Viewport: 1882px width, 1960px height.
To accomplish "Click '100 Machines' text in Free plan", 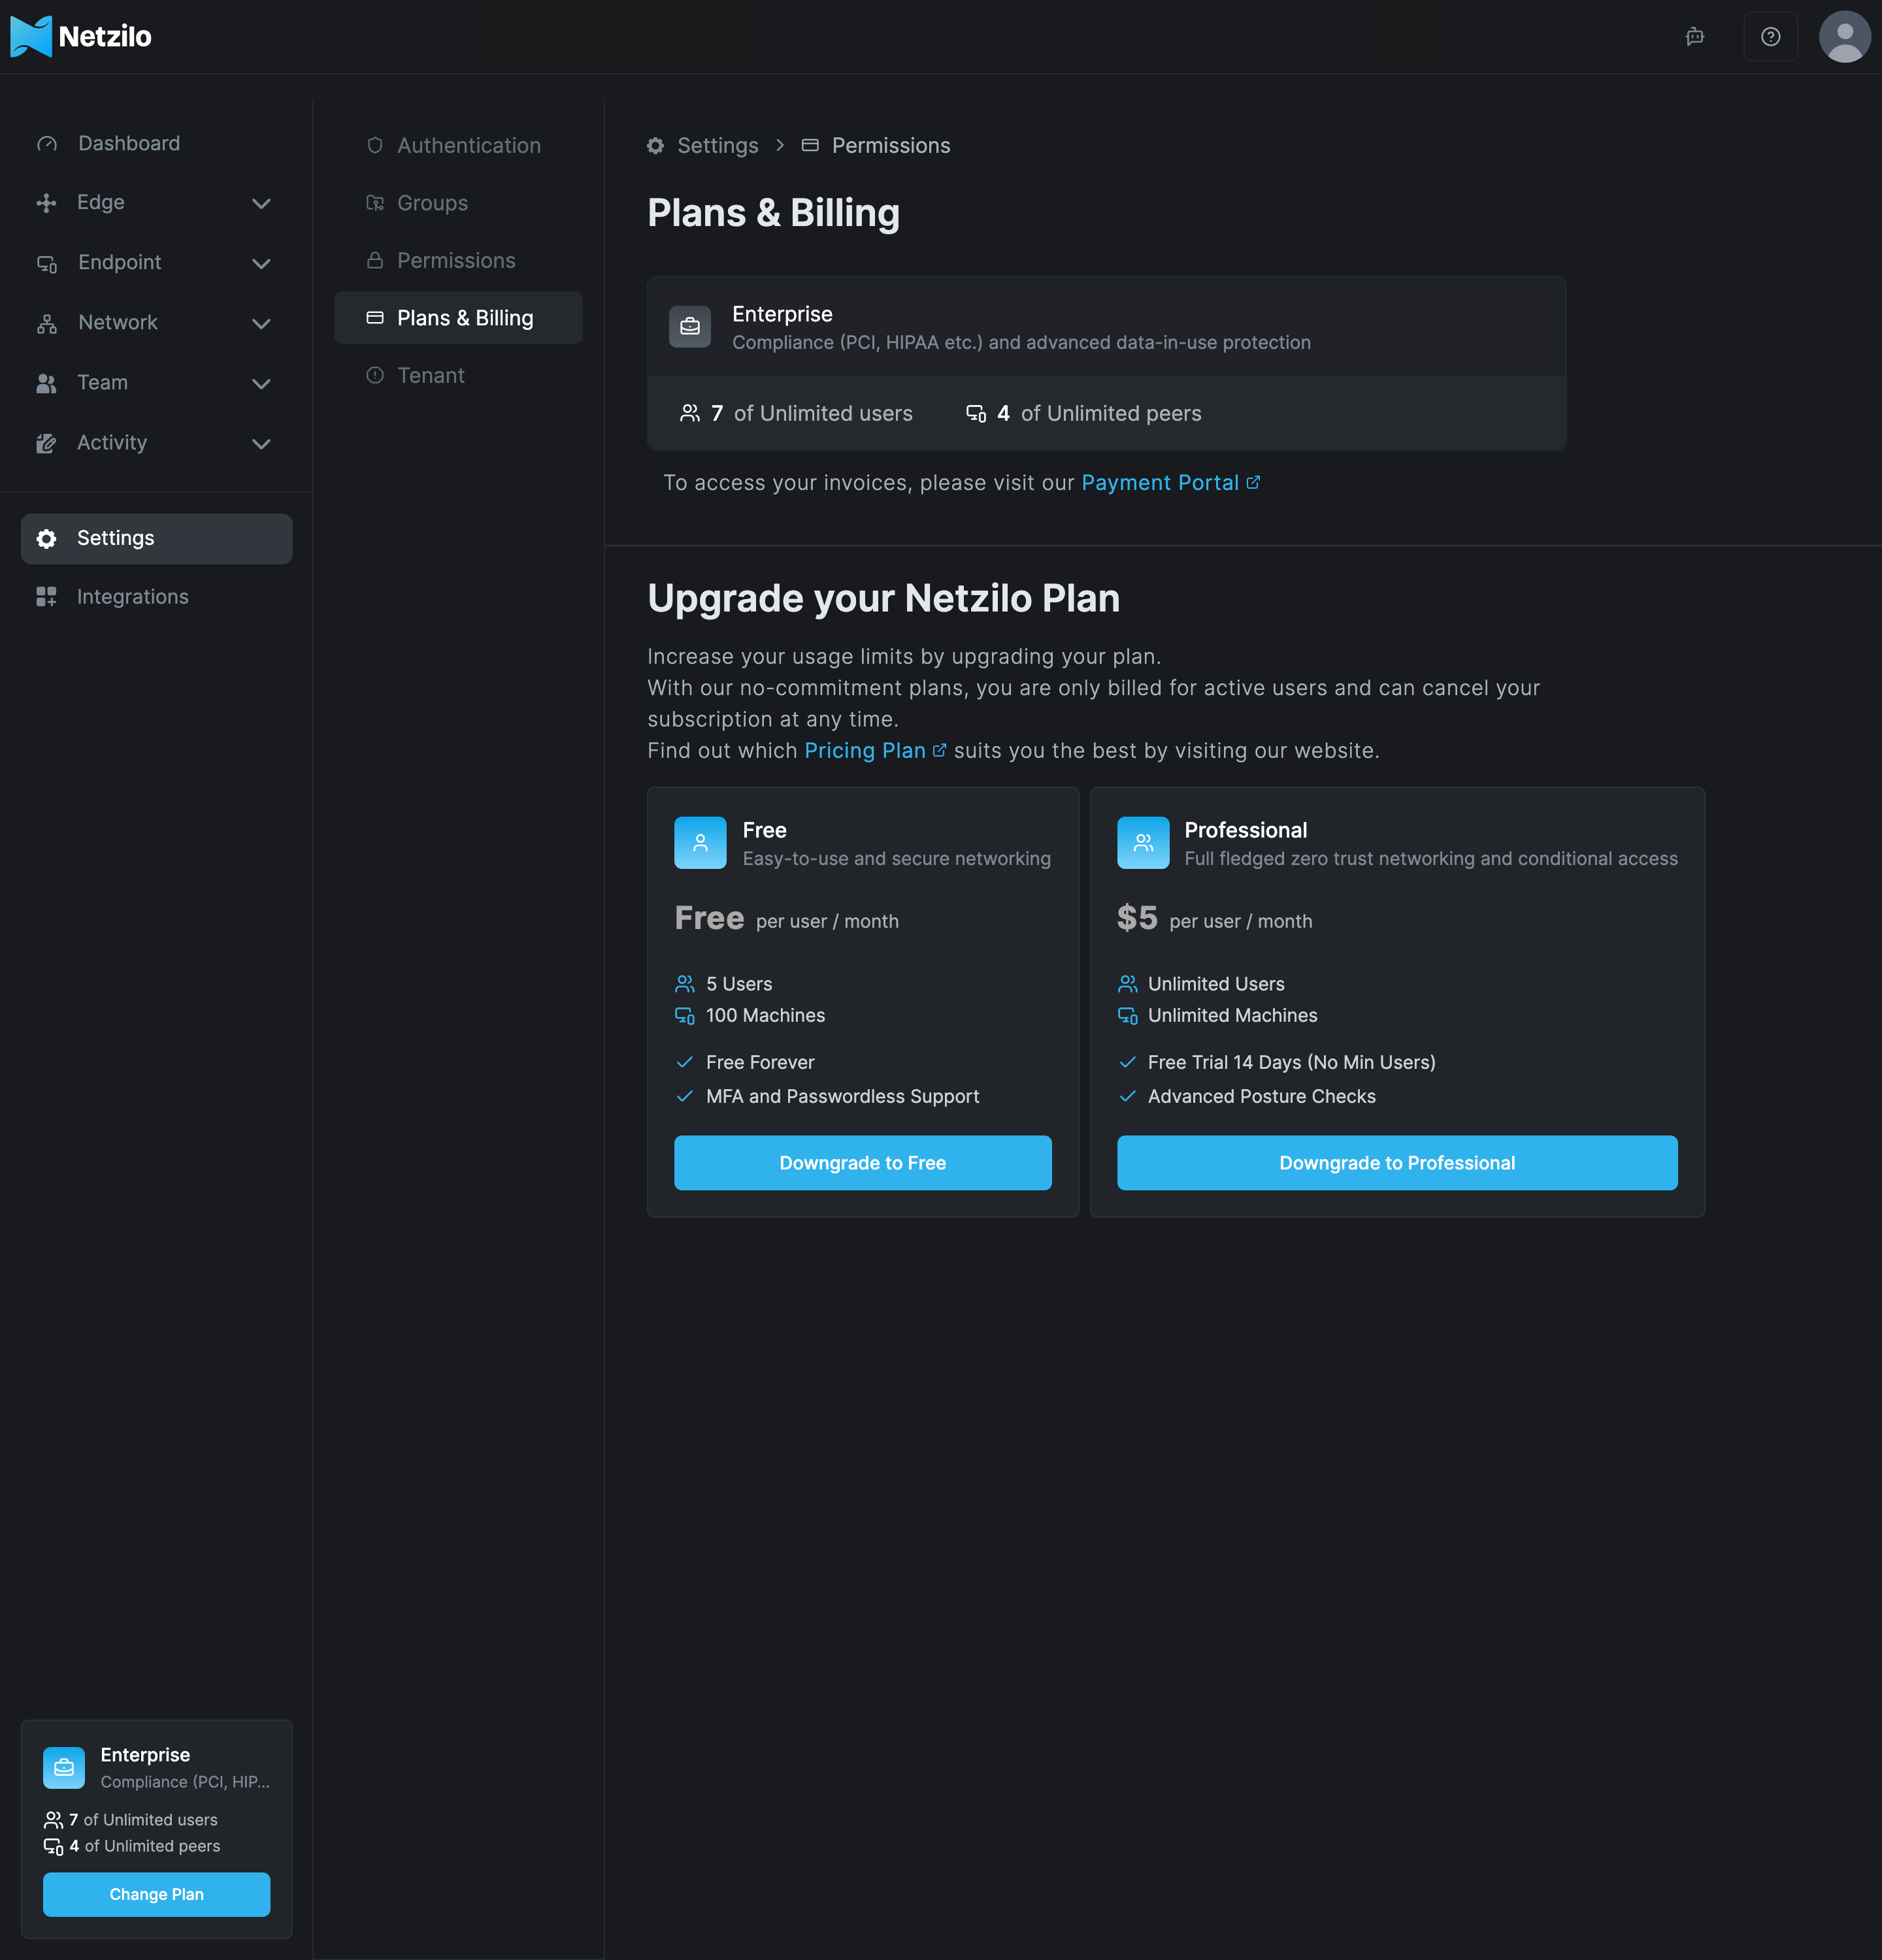I will tap(765, 1016).
